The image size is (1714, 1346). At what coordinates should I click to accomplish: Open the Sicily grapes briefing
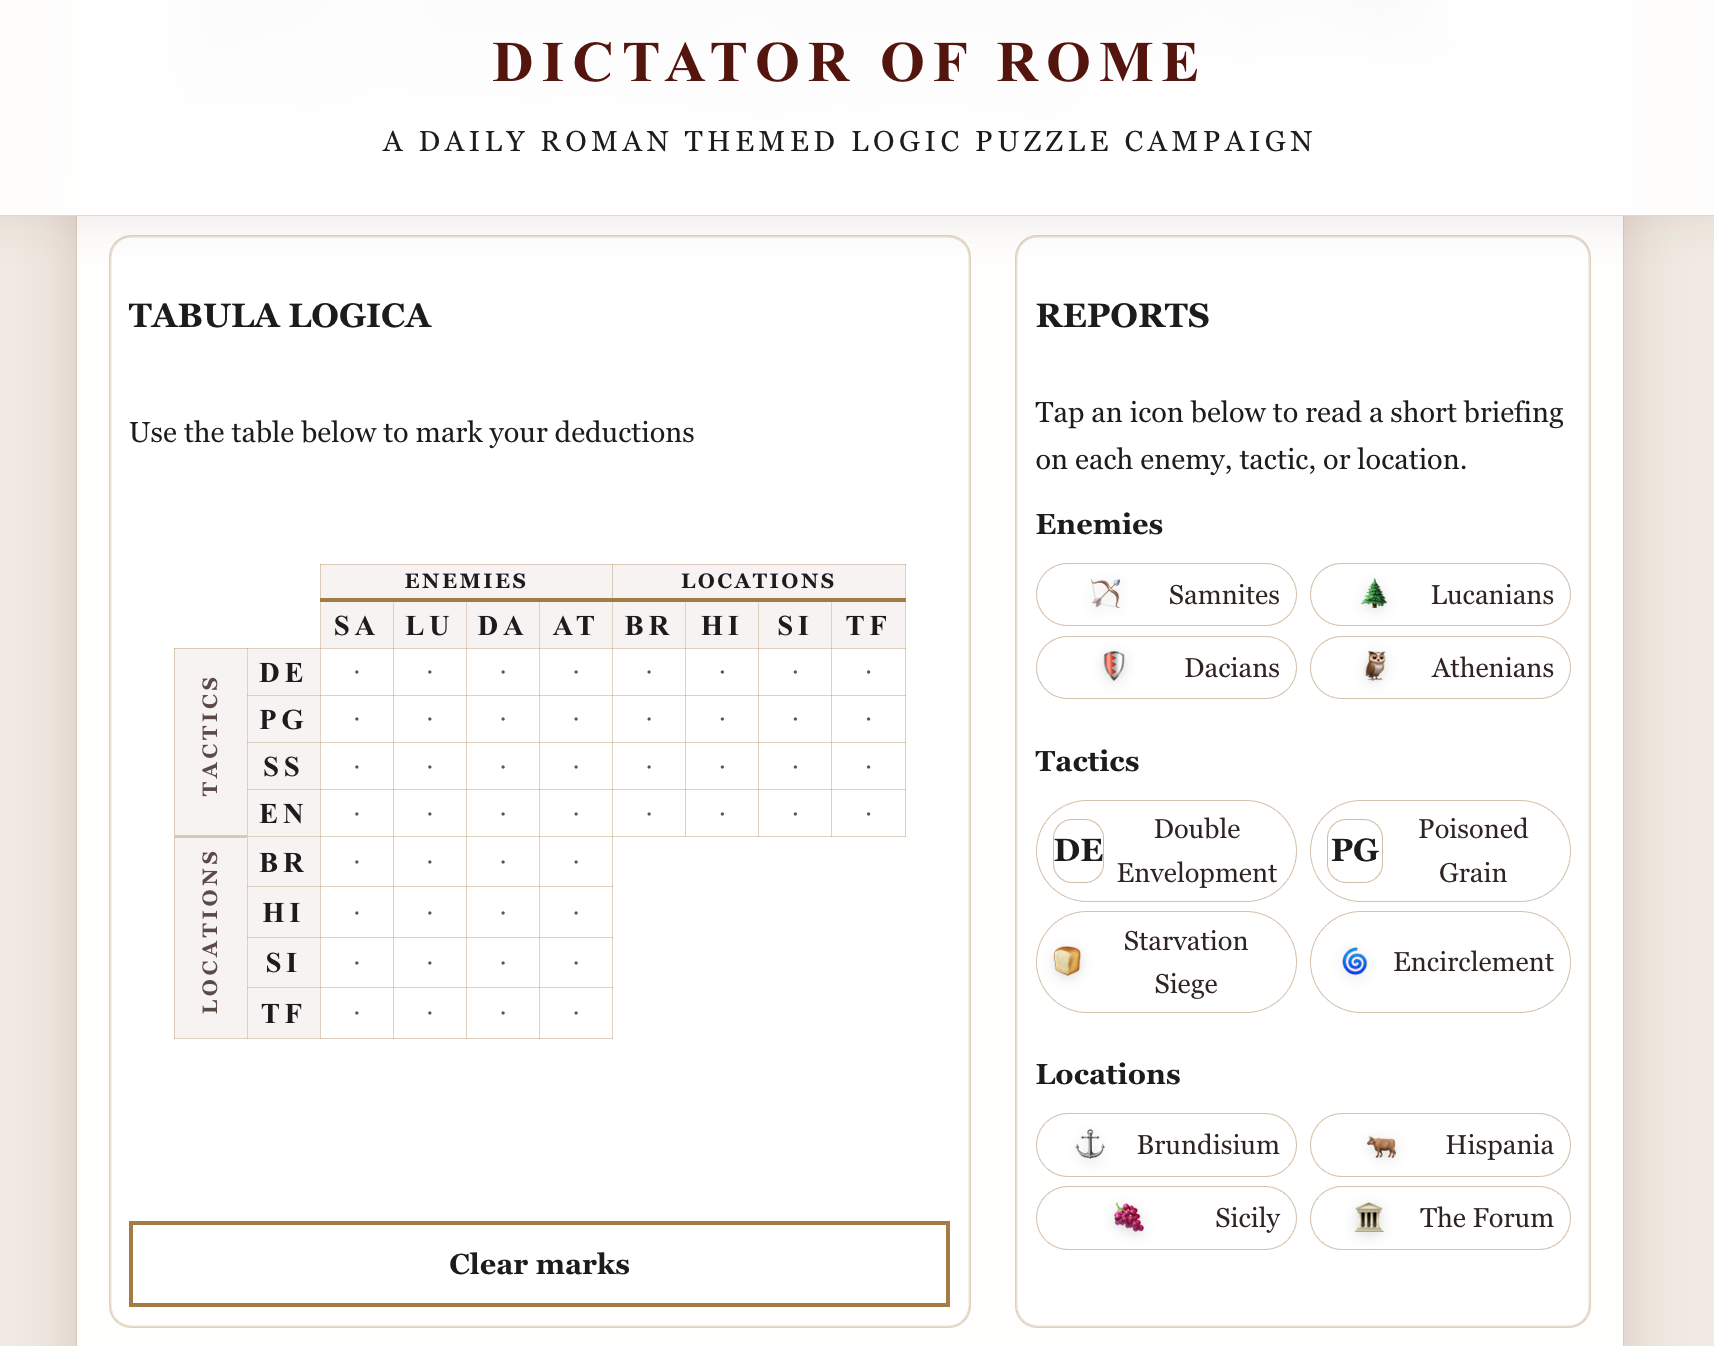[x=1128, y=1217]
